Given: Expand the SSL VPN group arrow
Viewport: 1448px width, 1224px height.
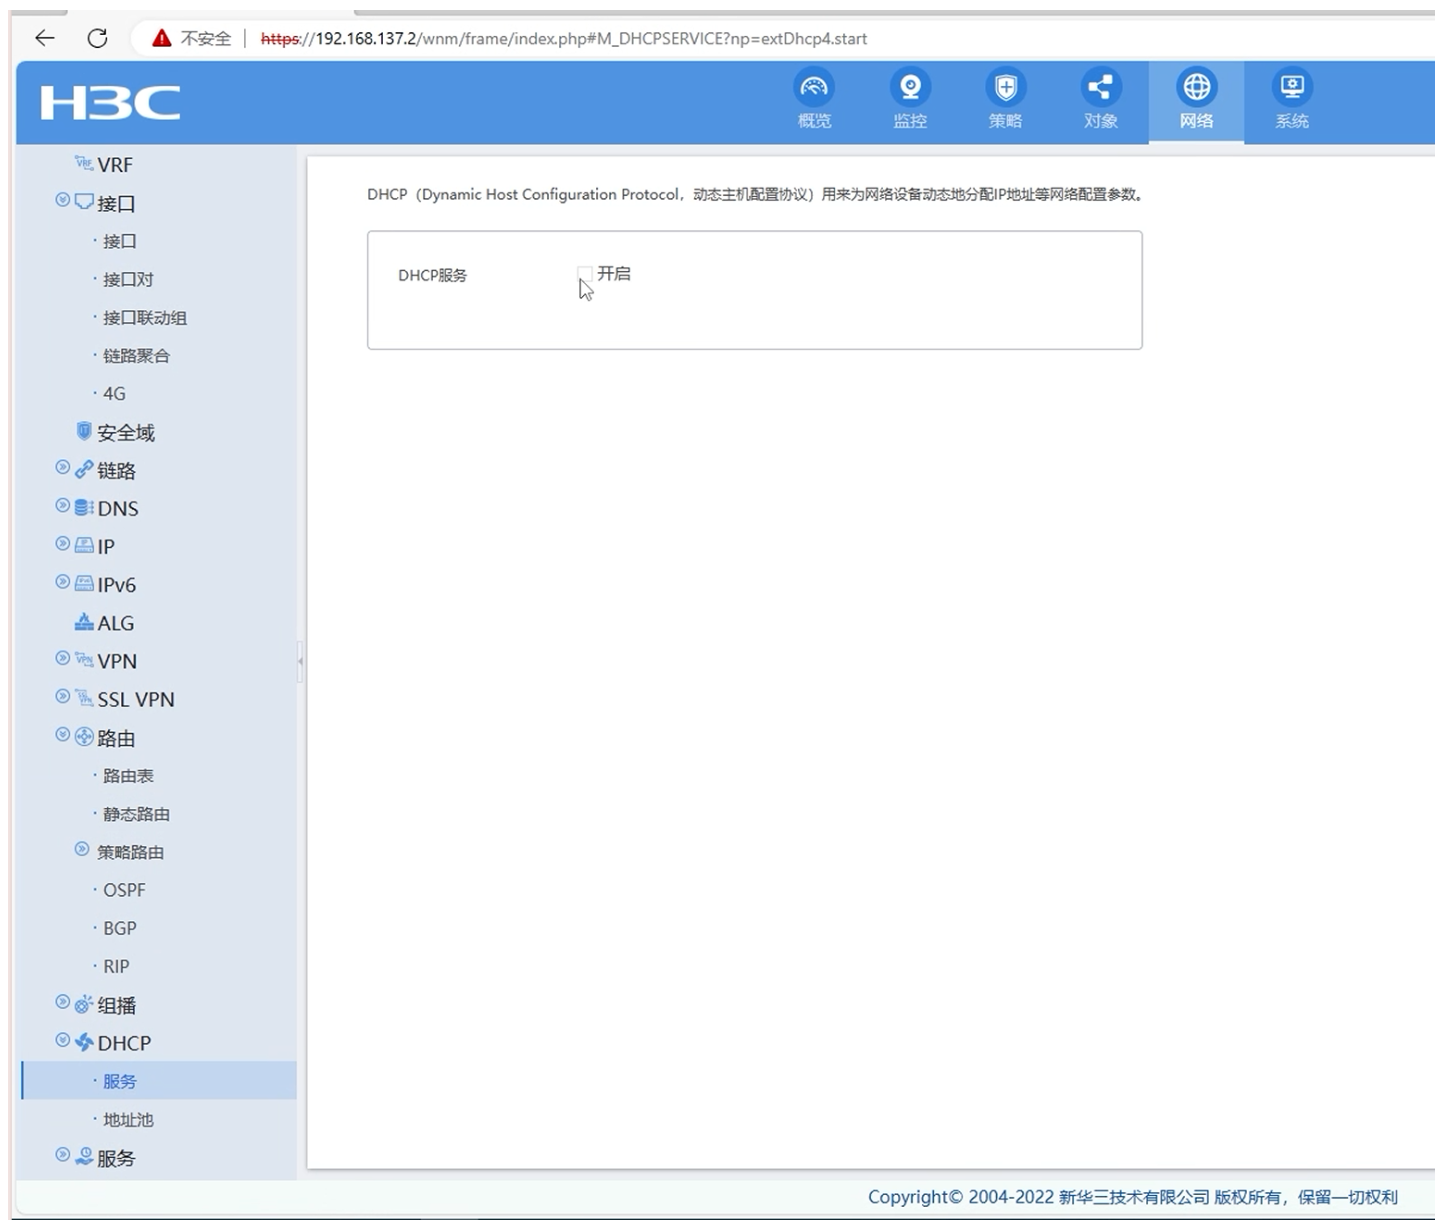Looking at the screenshot, I should (x=63, y=697).
